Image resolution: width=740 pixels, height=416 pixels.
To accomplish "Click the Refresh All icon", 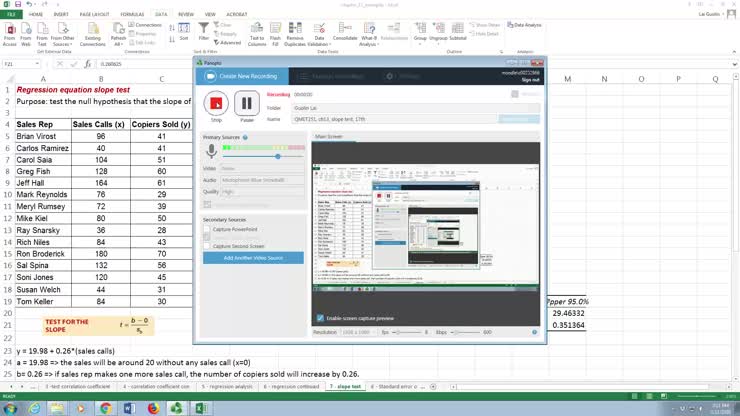I will [119, 32].
